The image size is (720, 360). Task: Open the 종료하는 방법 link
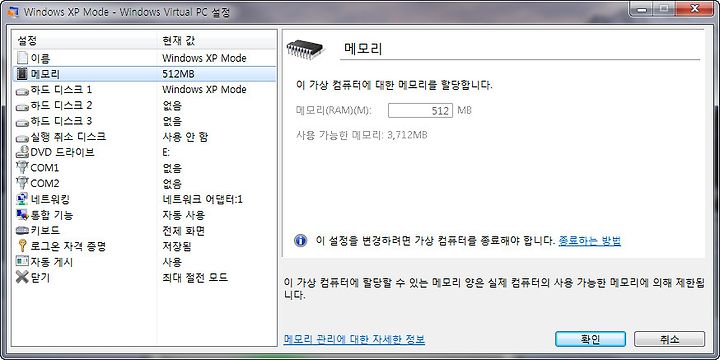coord(590,241)
